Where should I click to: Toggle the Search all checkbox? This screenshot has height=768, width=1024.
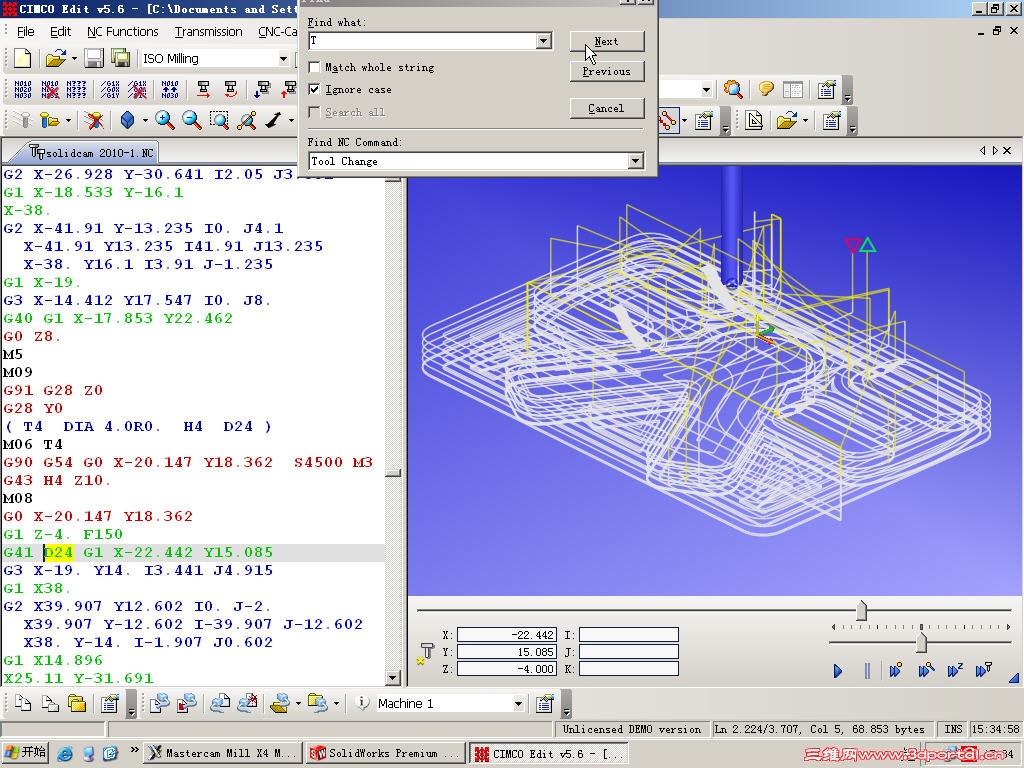pos(315,110)
